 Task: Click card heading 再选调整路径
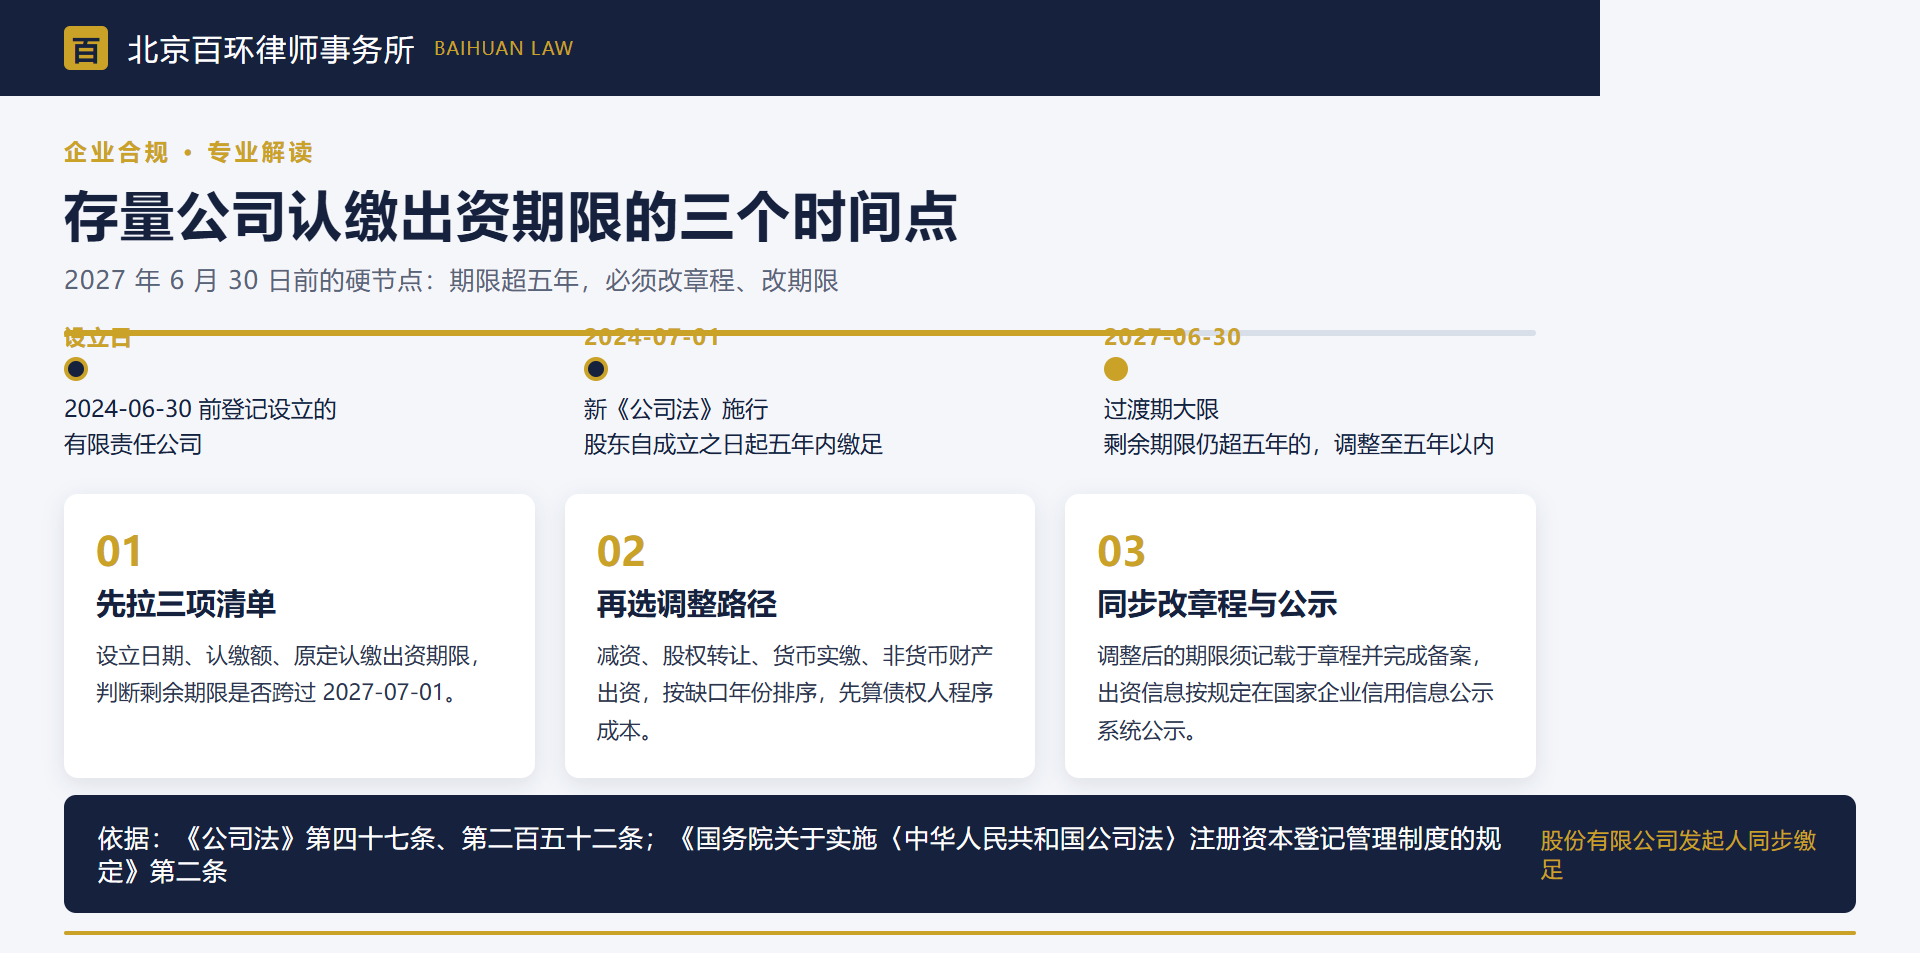point(687,604)
